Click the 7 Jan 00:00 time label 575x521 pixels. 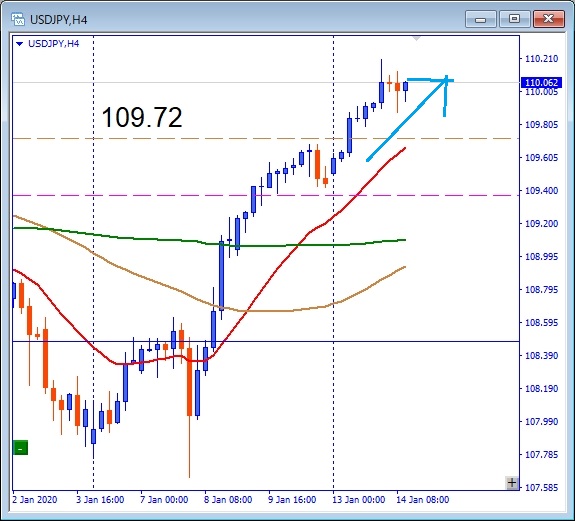click(164, 500)
